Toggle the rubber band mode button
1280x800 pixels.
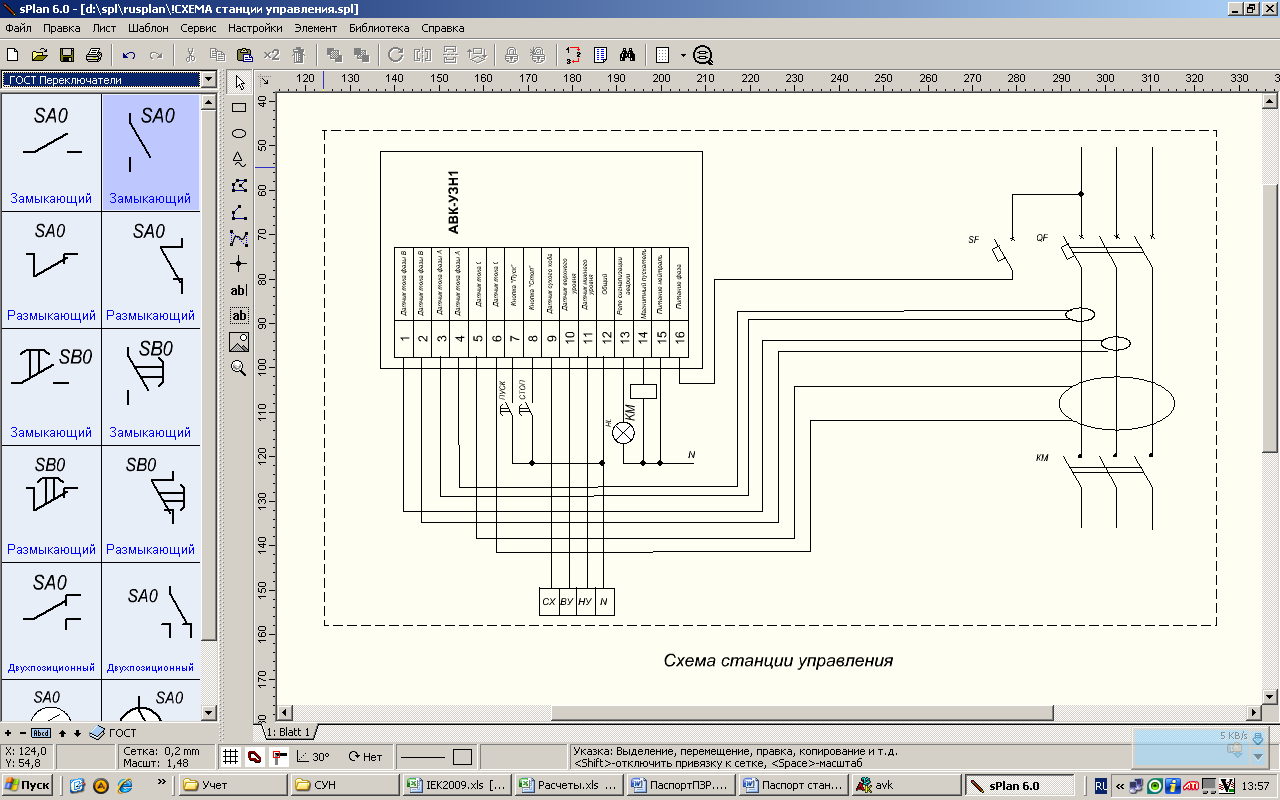pos(255,757)
